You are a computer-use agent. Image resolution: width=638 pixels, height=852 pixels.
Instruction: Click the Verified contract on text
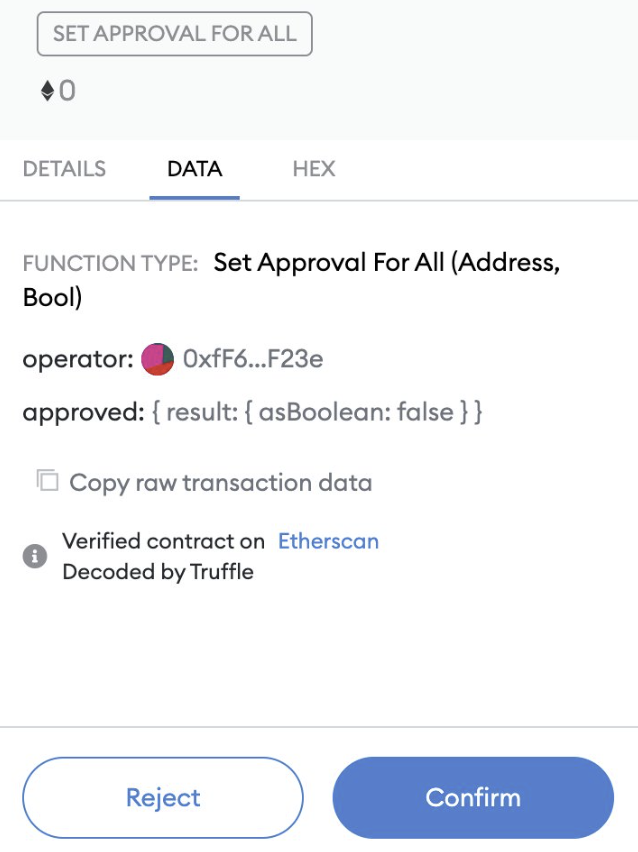(163, 542)
